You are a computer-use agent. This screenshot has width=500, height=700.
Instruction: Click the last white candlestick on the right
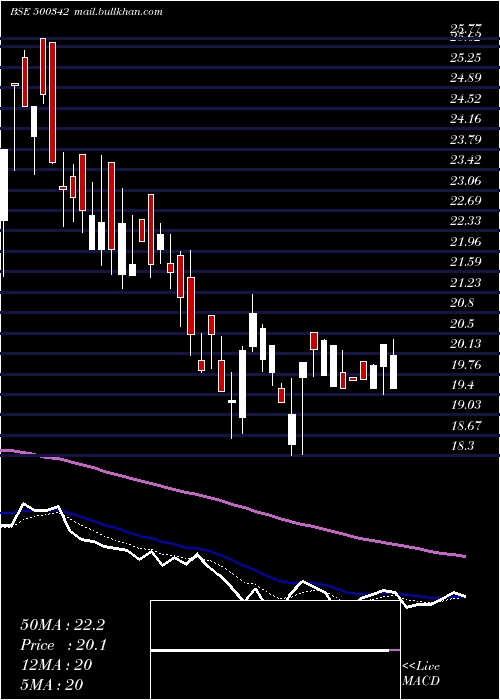[393, 372]
